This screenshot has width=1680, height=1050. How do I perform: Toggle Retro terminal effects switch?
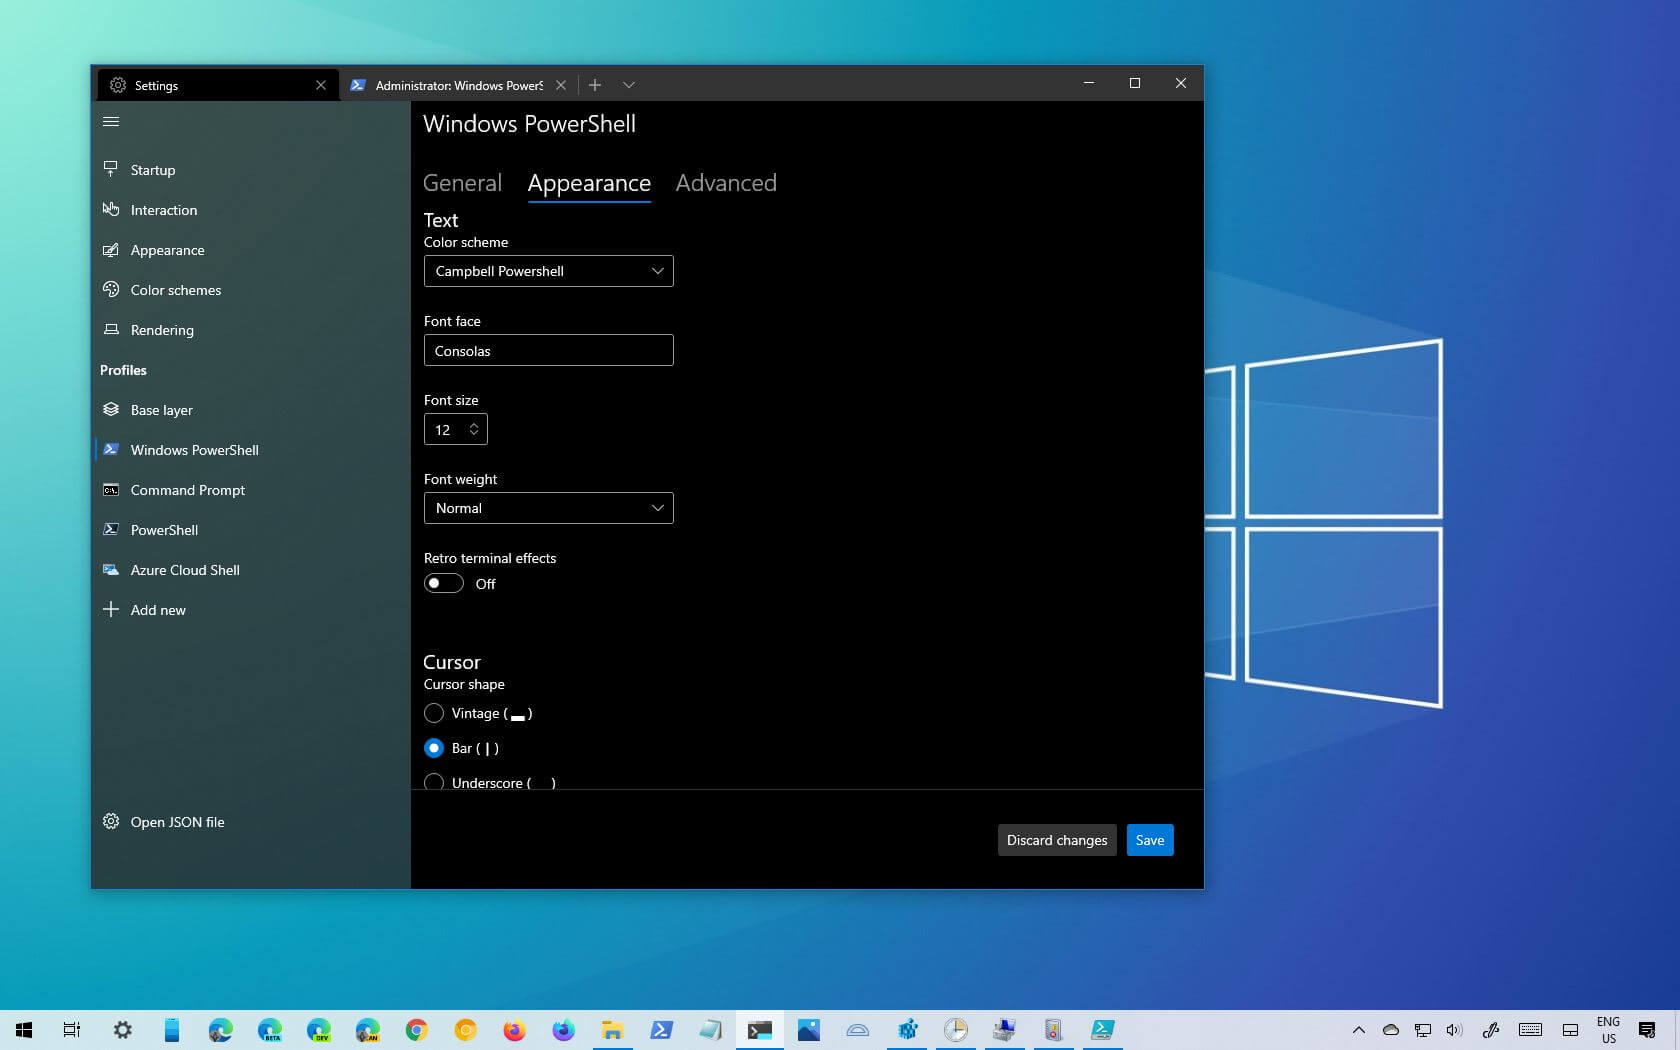click(444, 583)
